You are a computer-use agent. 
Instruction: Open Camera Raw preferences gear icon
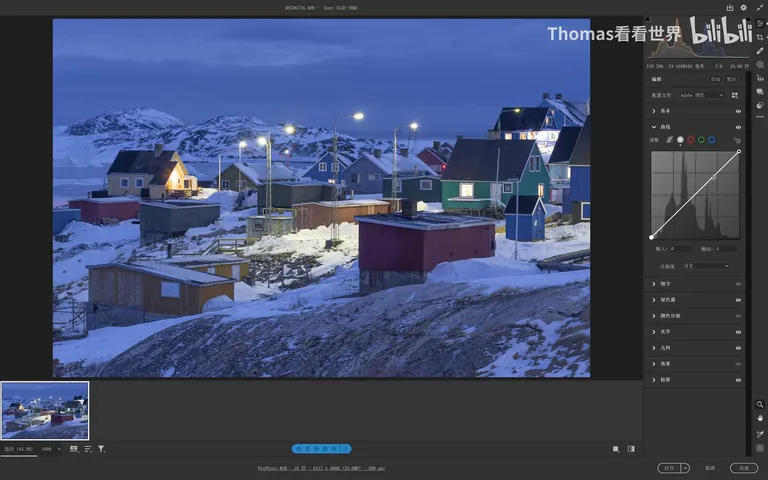click(744, 7)
